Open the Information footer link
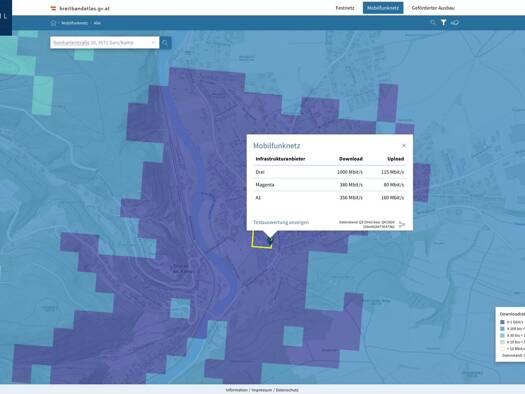 (237, 390)
